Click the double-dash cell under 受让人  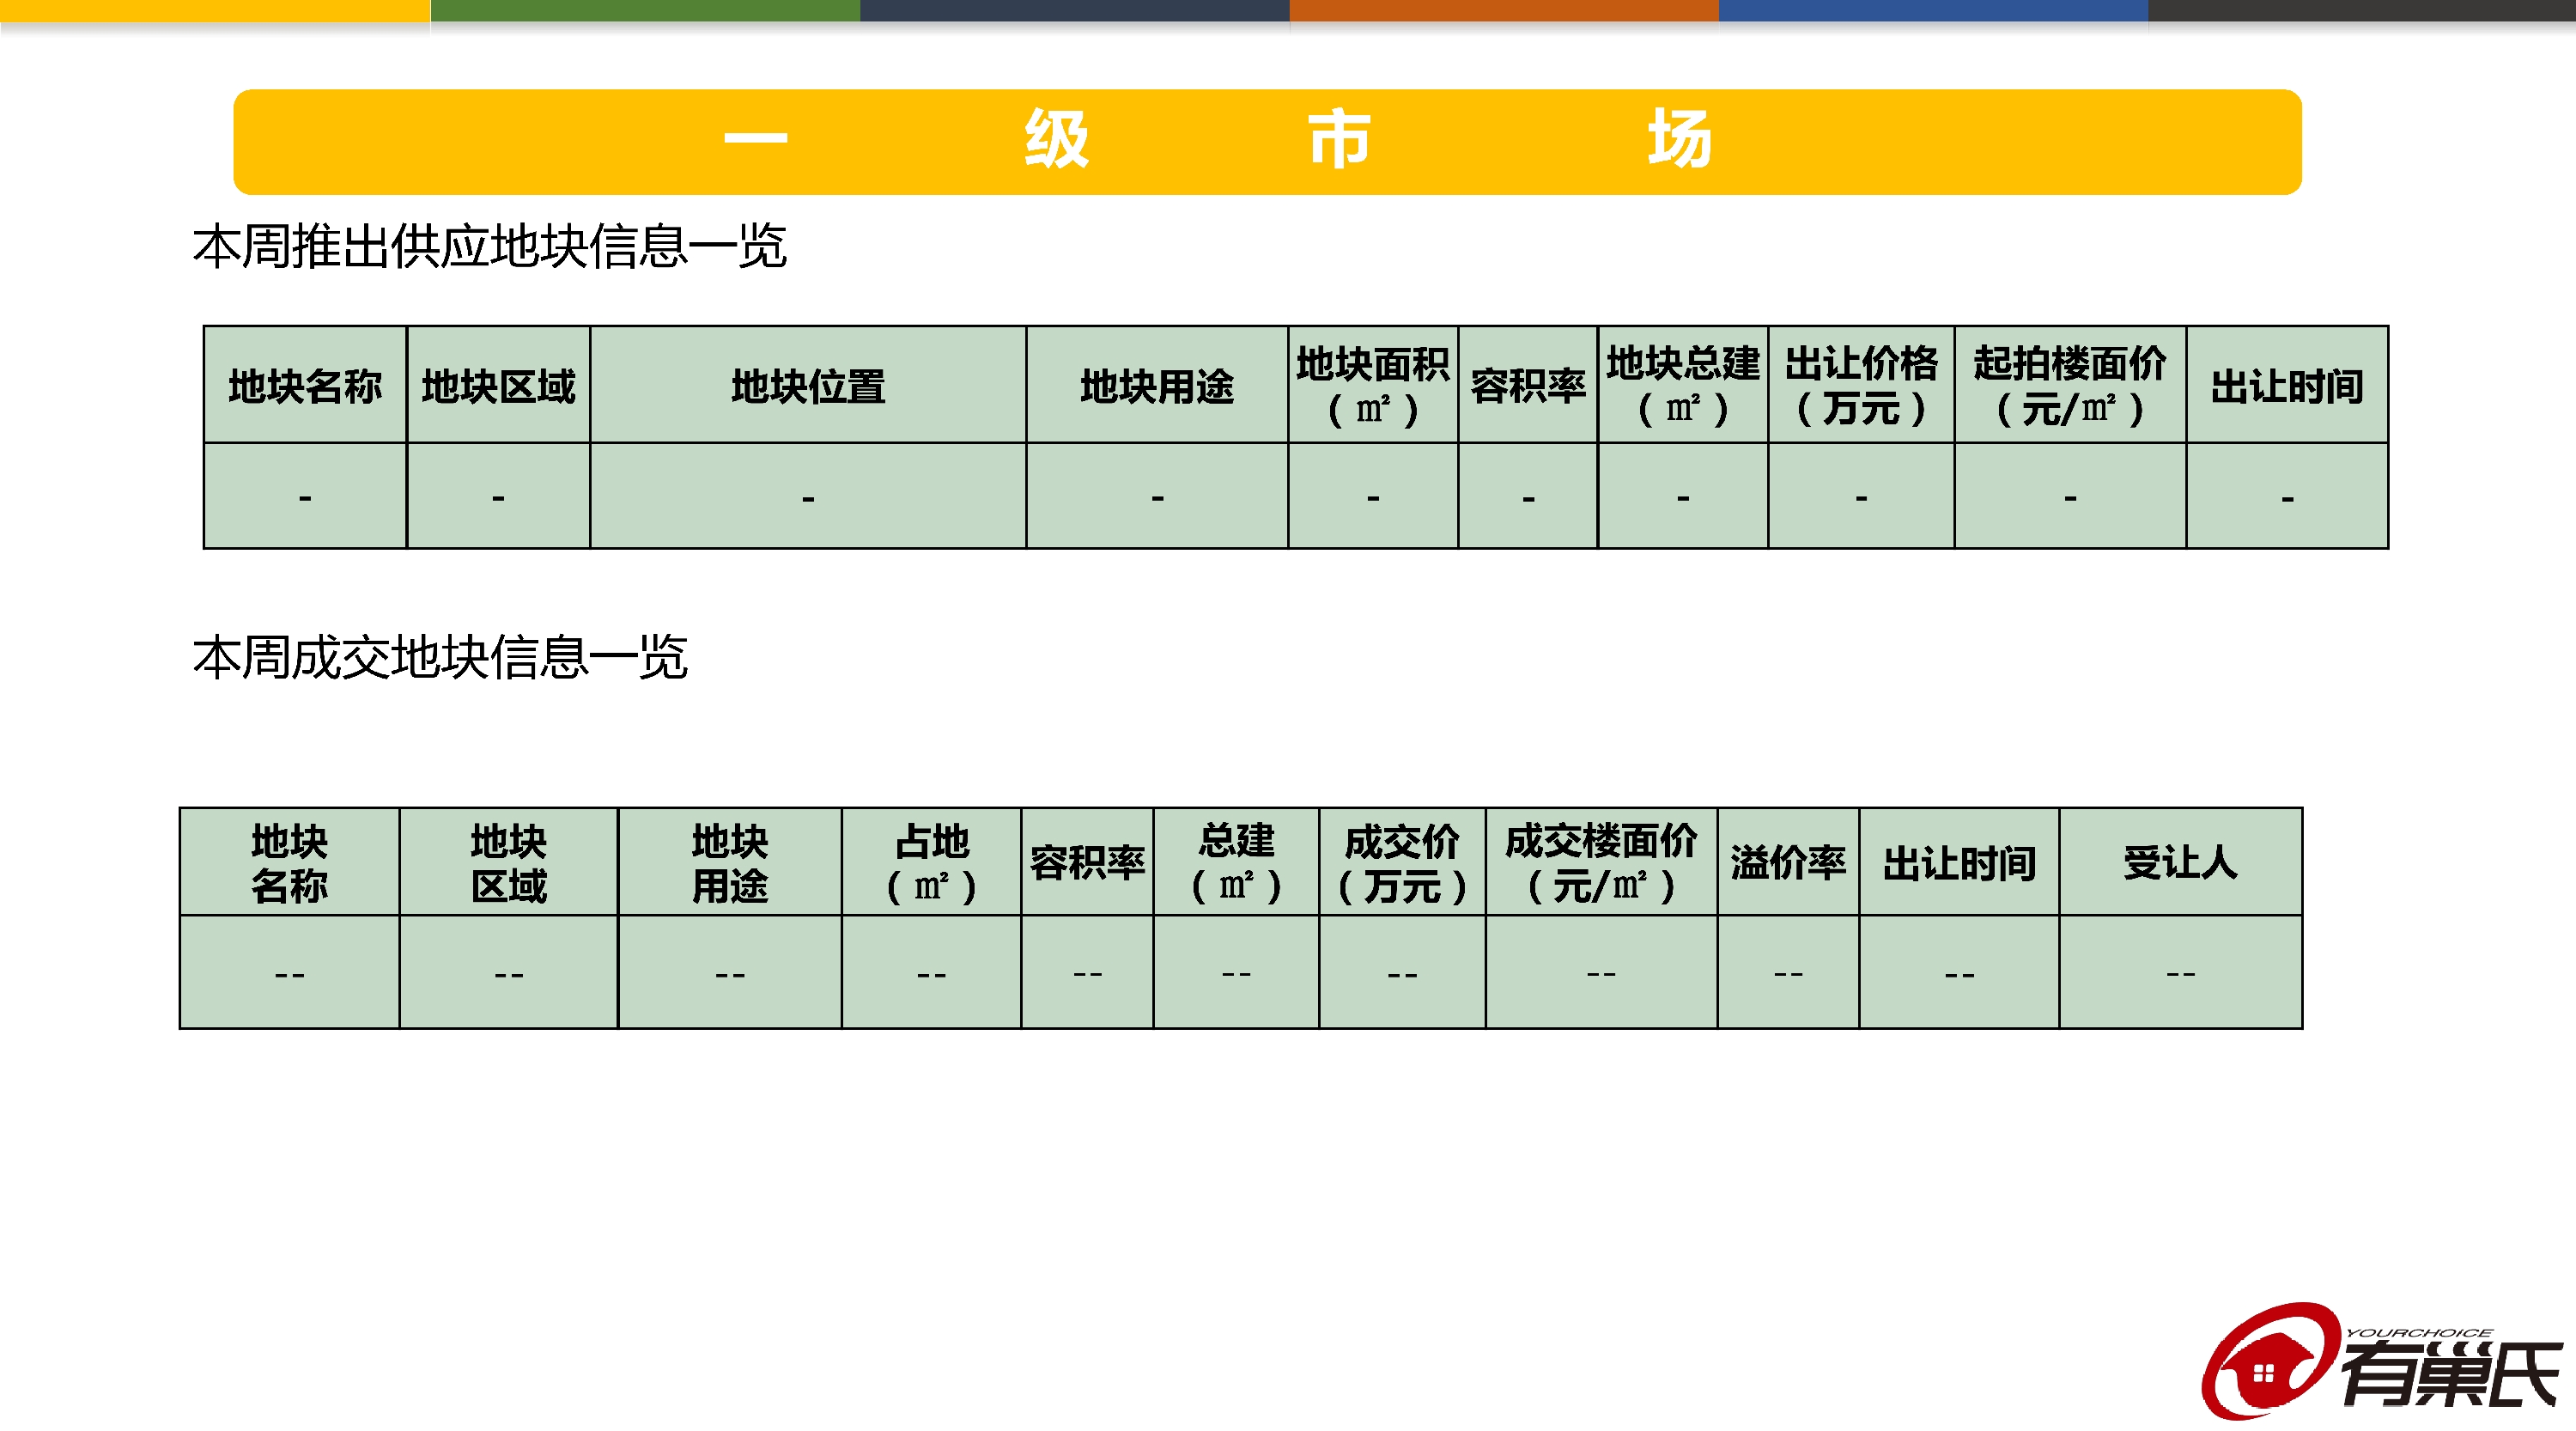[2180, 972]
